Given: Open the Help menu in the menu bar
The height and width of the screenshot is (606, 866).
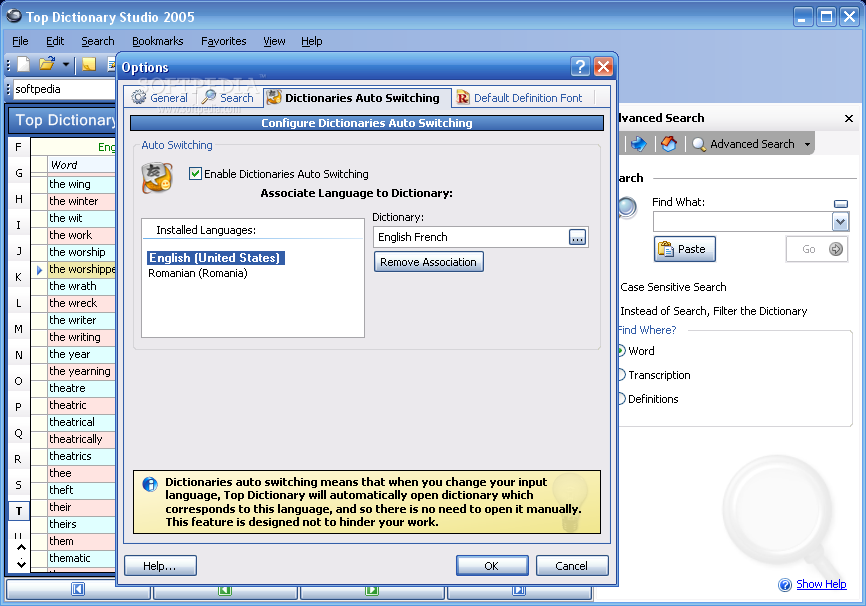Looking at the screenshot, I should click(x=311, y=41).
